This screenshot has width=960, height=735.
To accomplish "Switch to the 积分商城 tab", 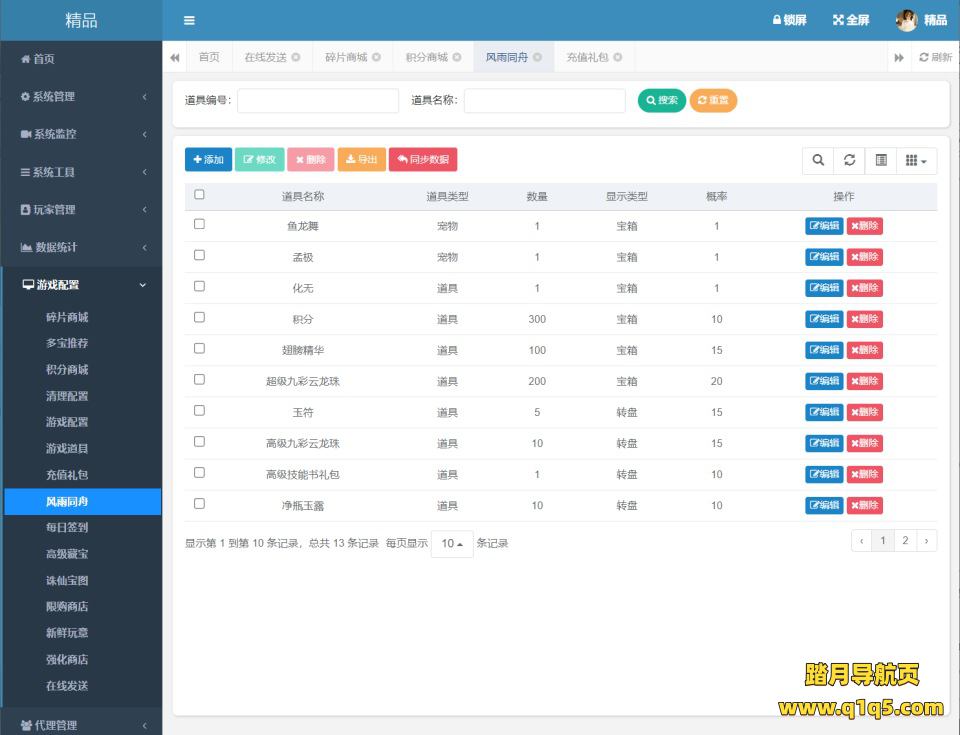I will point(426,57).
